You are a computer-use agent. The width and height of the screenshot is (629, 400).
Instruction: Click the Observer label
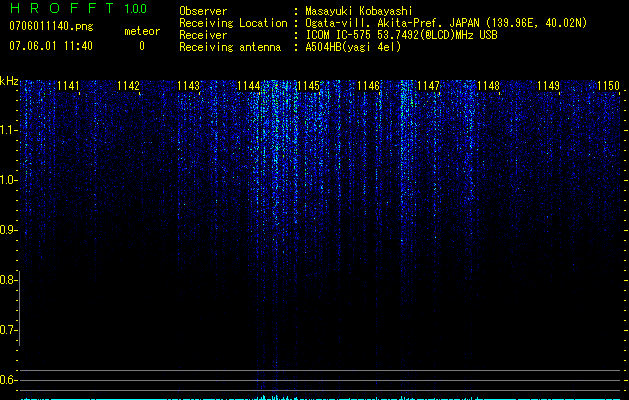203,11
